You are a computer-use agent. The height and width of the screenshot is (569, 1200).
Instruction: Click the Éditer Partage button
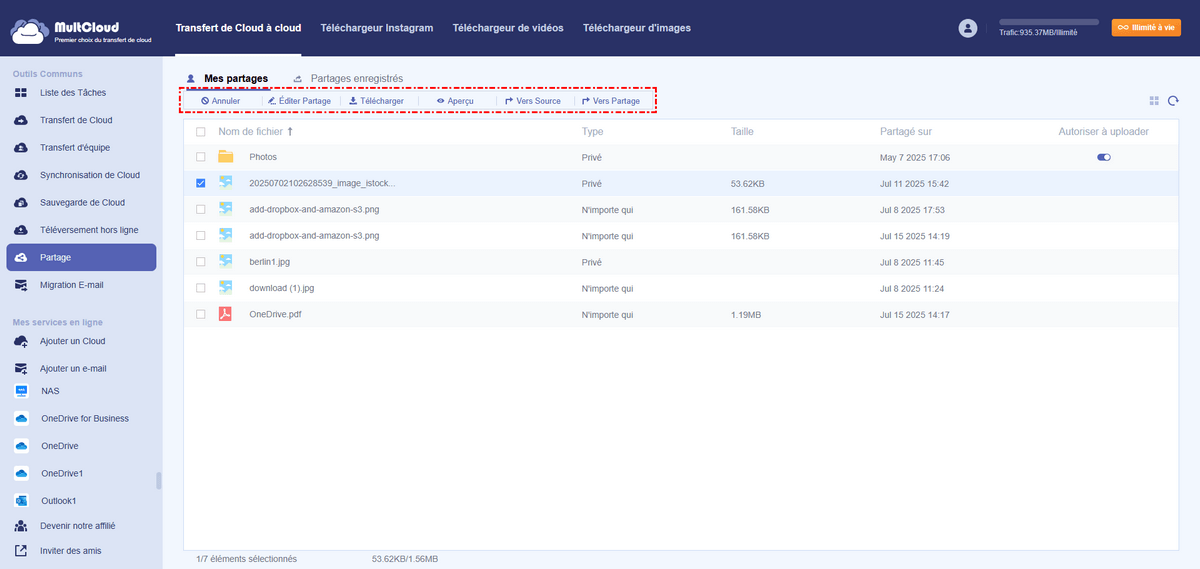tap(299, 101)
